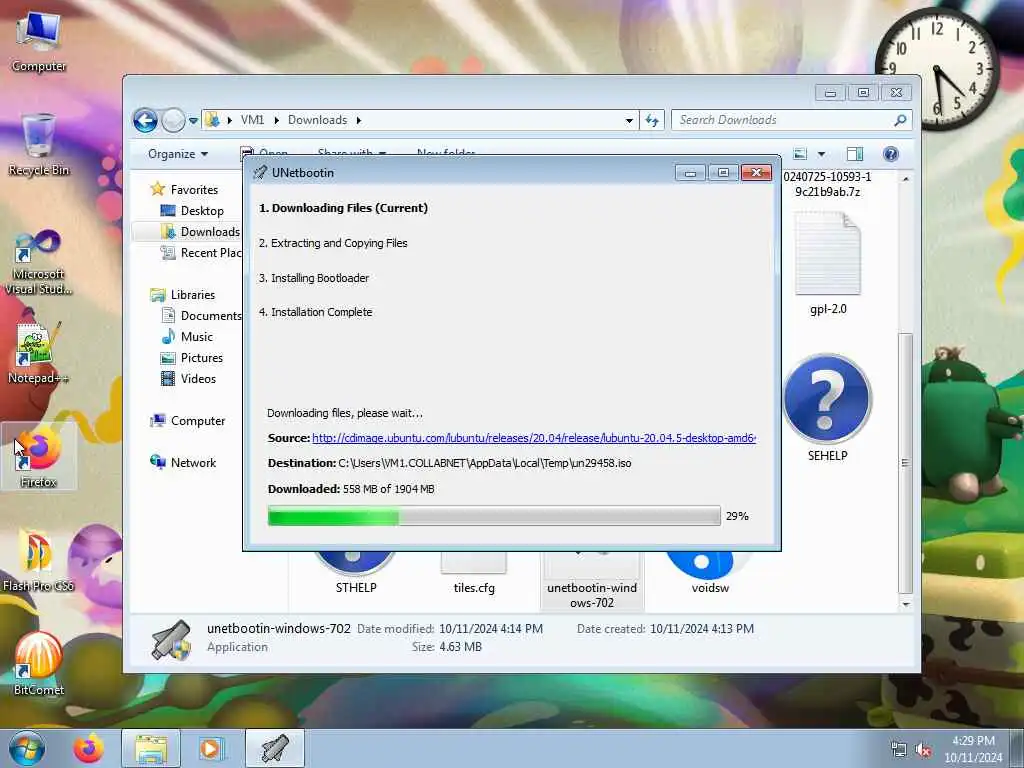Screen dimensions: 1024x768
Task: Open Computer in the navigation pane
Action: tap(198, 421)
